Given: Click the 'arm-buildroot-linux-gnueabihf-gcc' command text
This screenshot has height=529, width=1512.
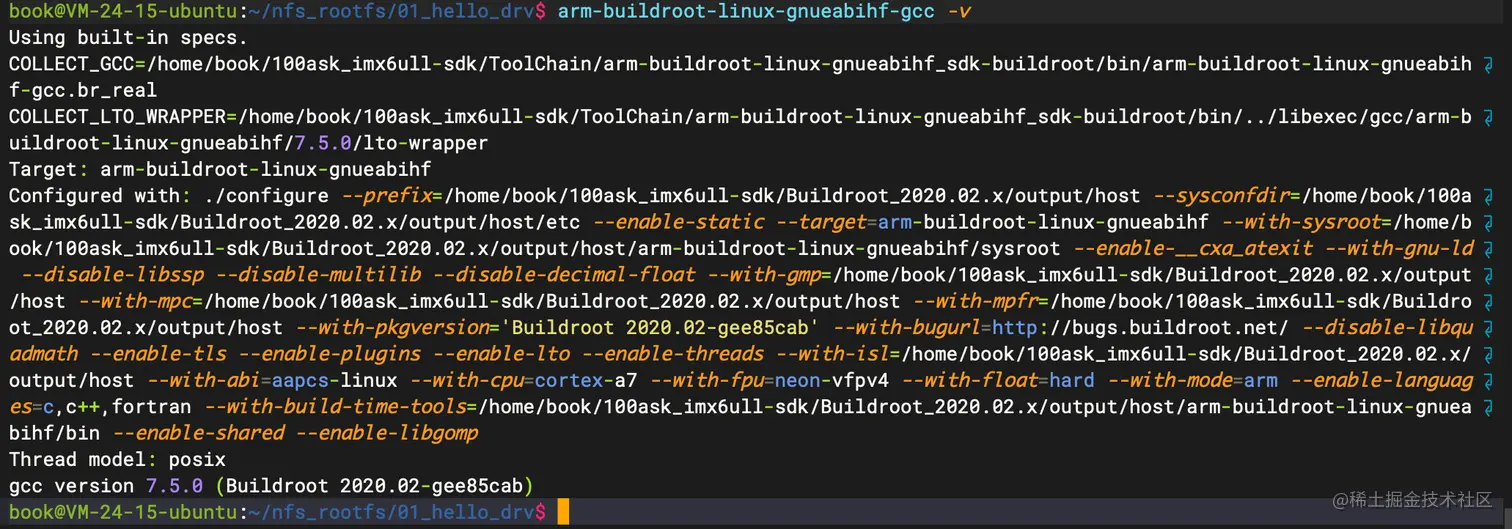Looking at the screenshot, I should (746, 12).
